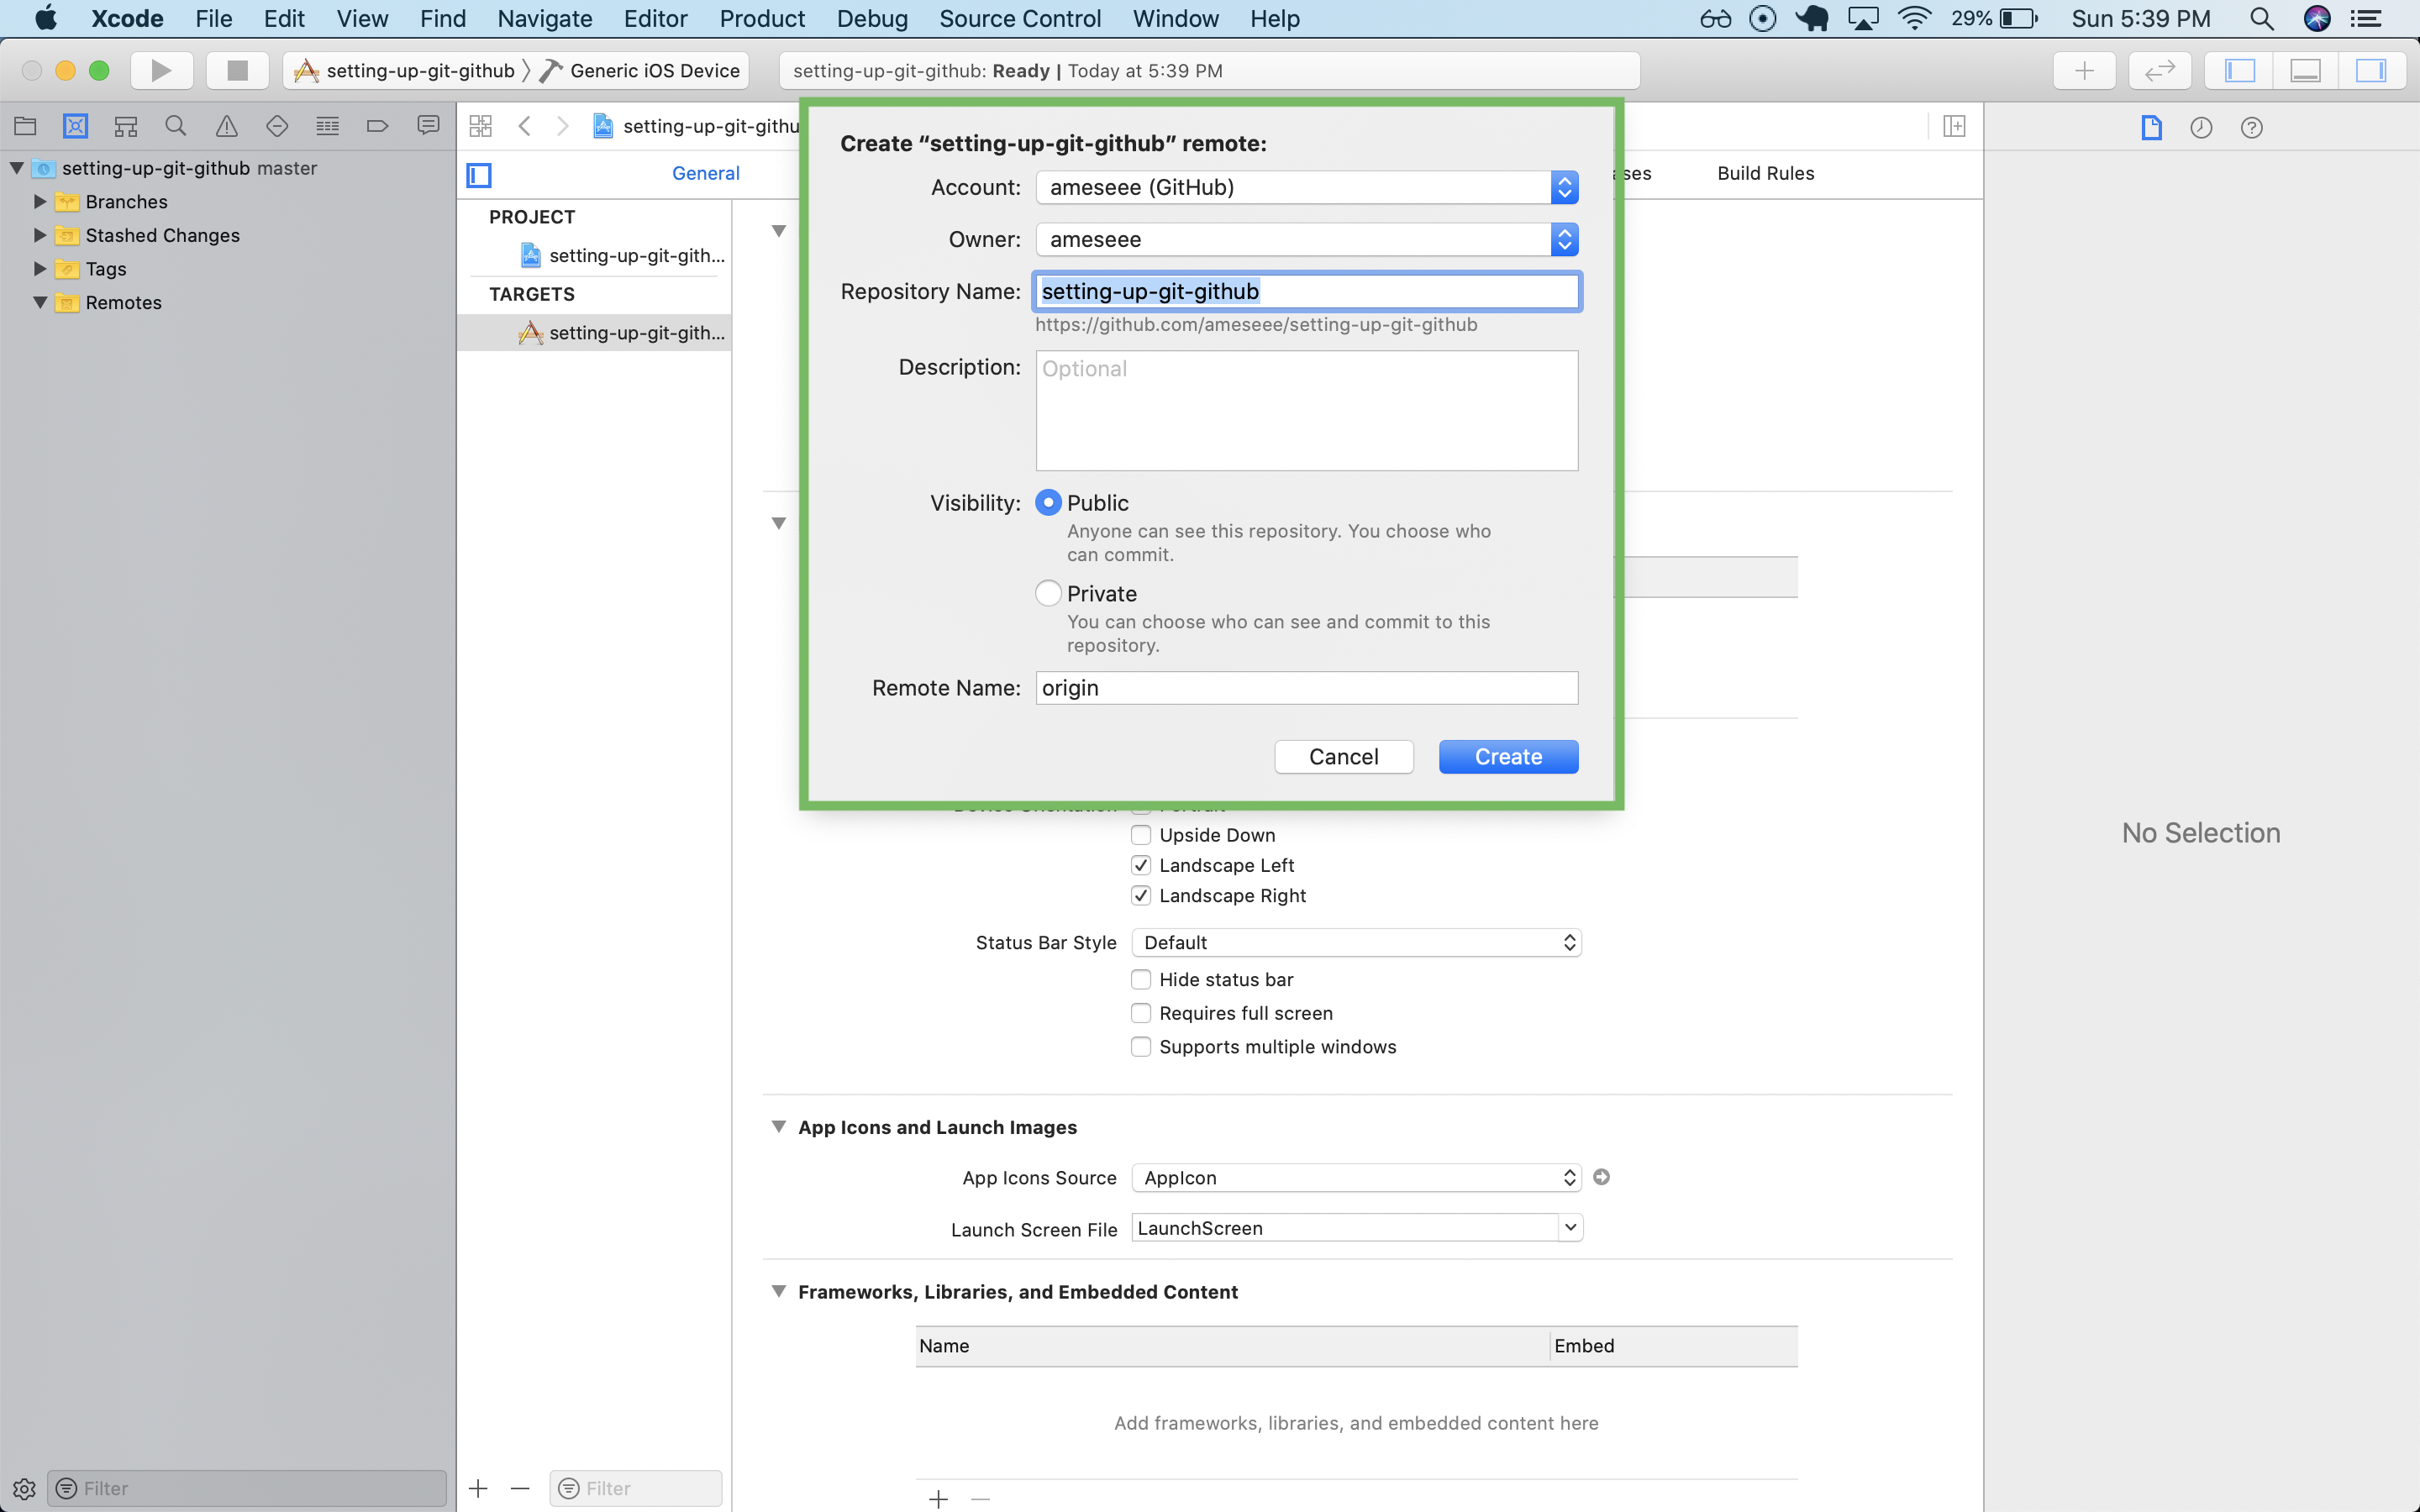
Task: Toggle Landscape Left orientation checkbox
Action: tap(1141, 864)
